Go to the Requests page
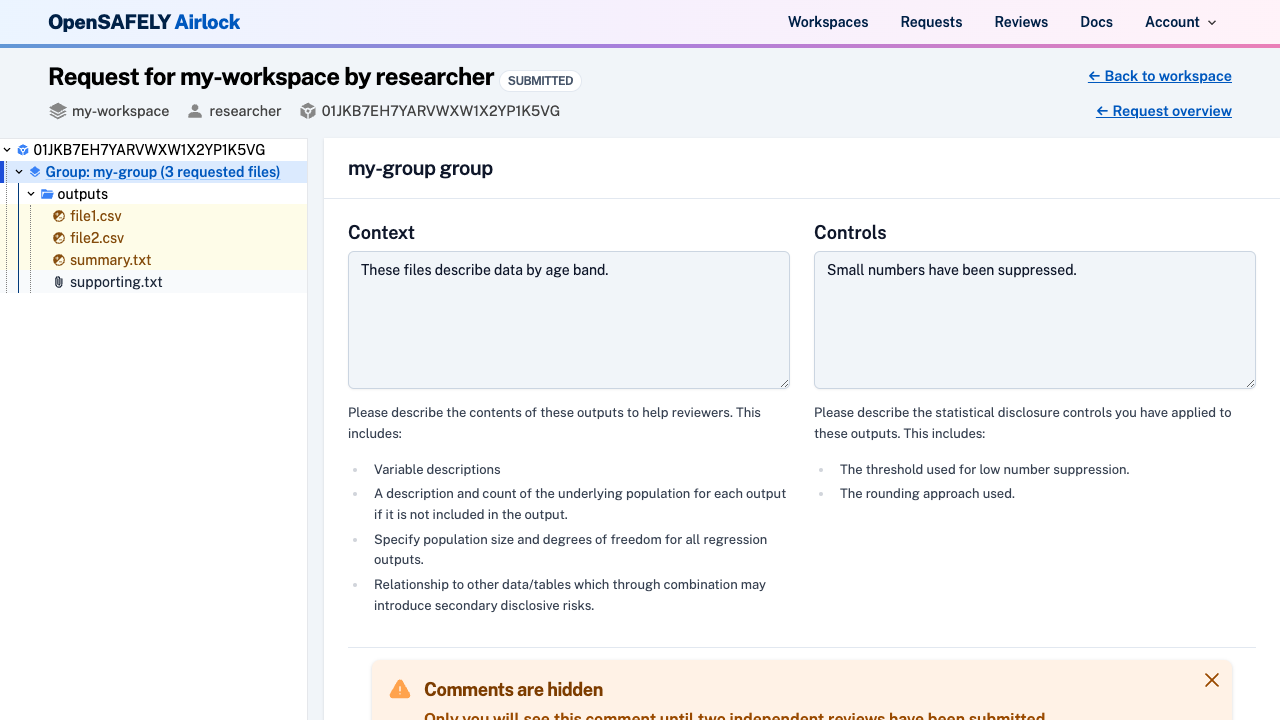 [x=931, y=22]
